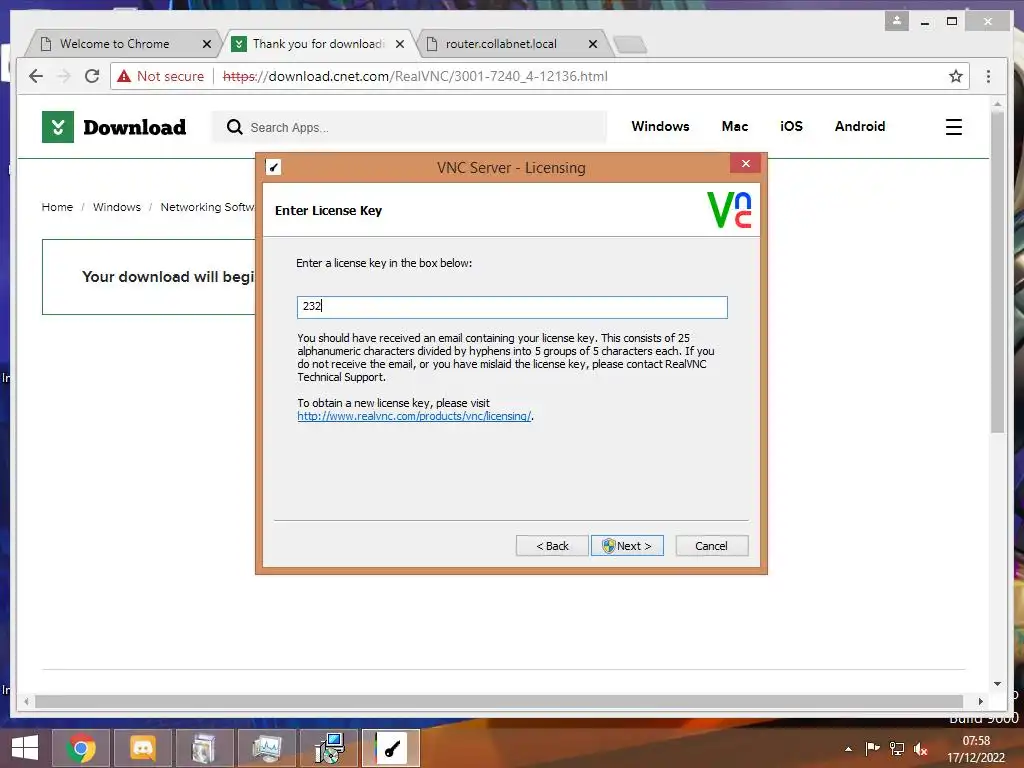
Task: Close the Welcome to Chrome tab
Action: [x=206, y=44]
